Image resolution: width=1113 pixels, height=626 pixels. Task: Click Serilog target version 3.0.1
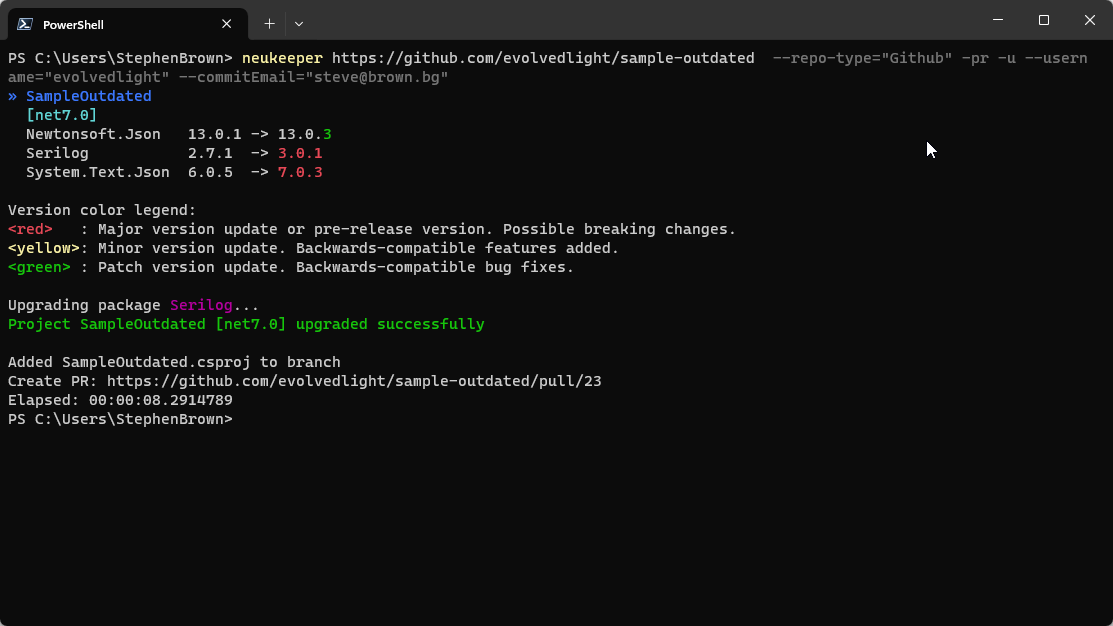(x=300, y=153)
